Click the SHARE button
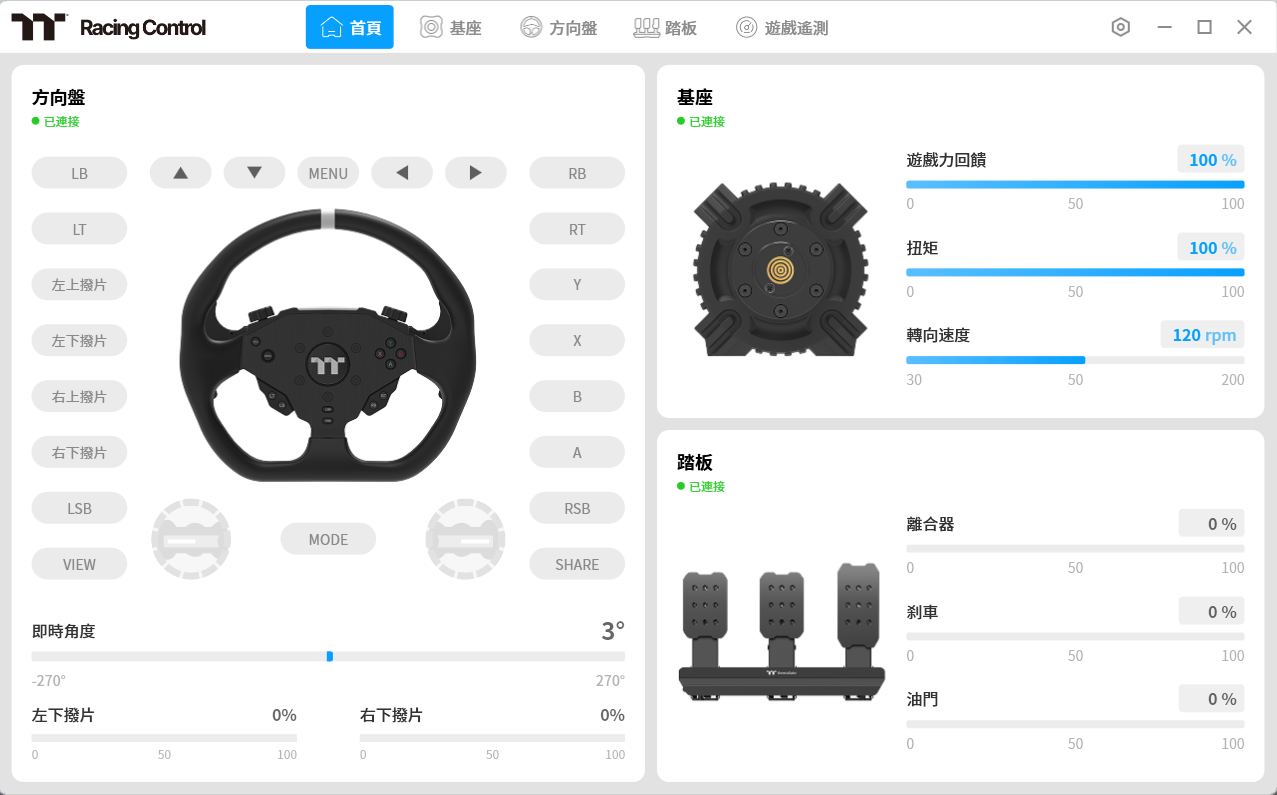This screenshot has width=1277, height=795. [x=577, y=564]
